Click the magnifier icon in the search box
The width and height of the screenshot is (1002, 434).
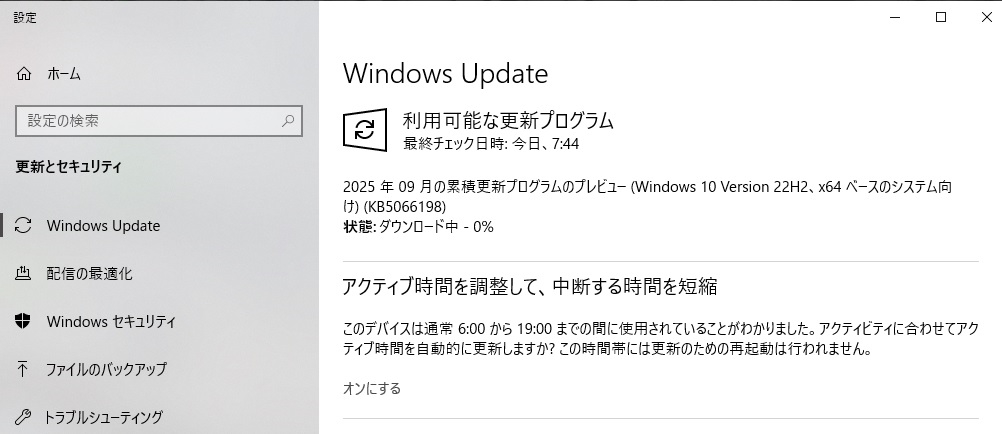(x=288, y=121)
